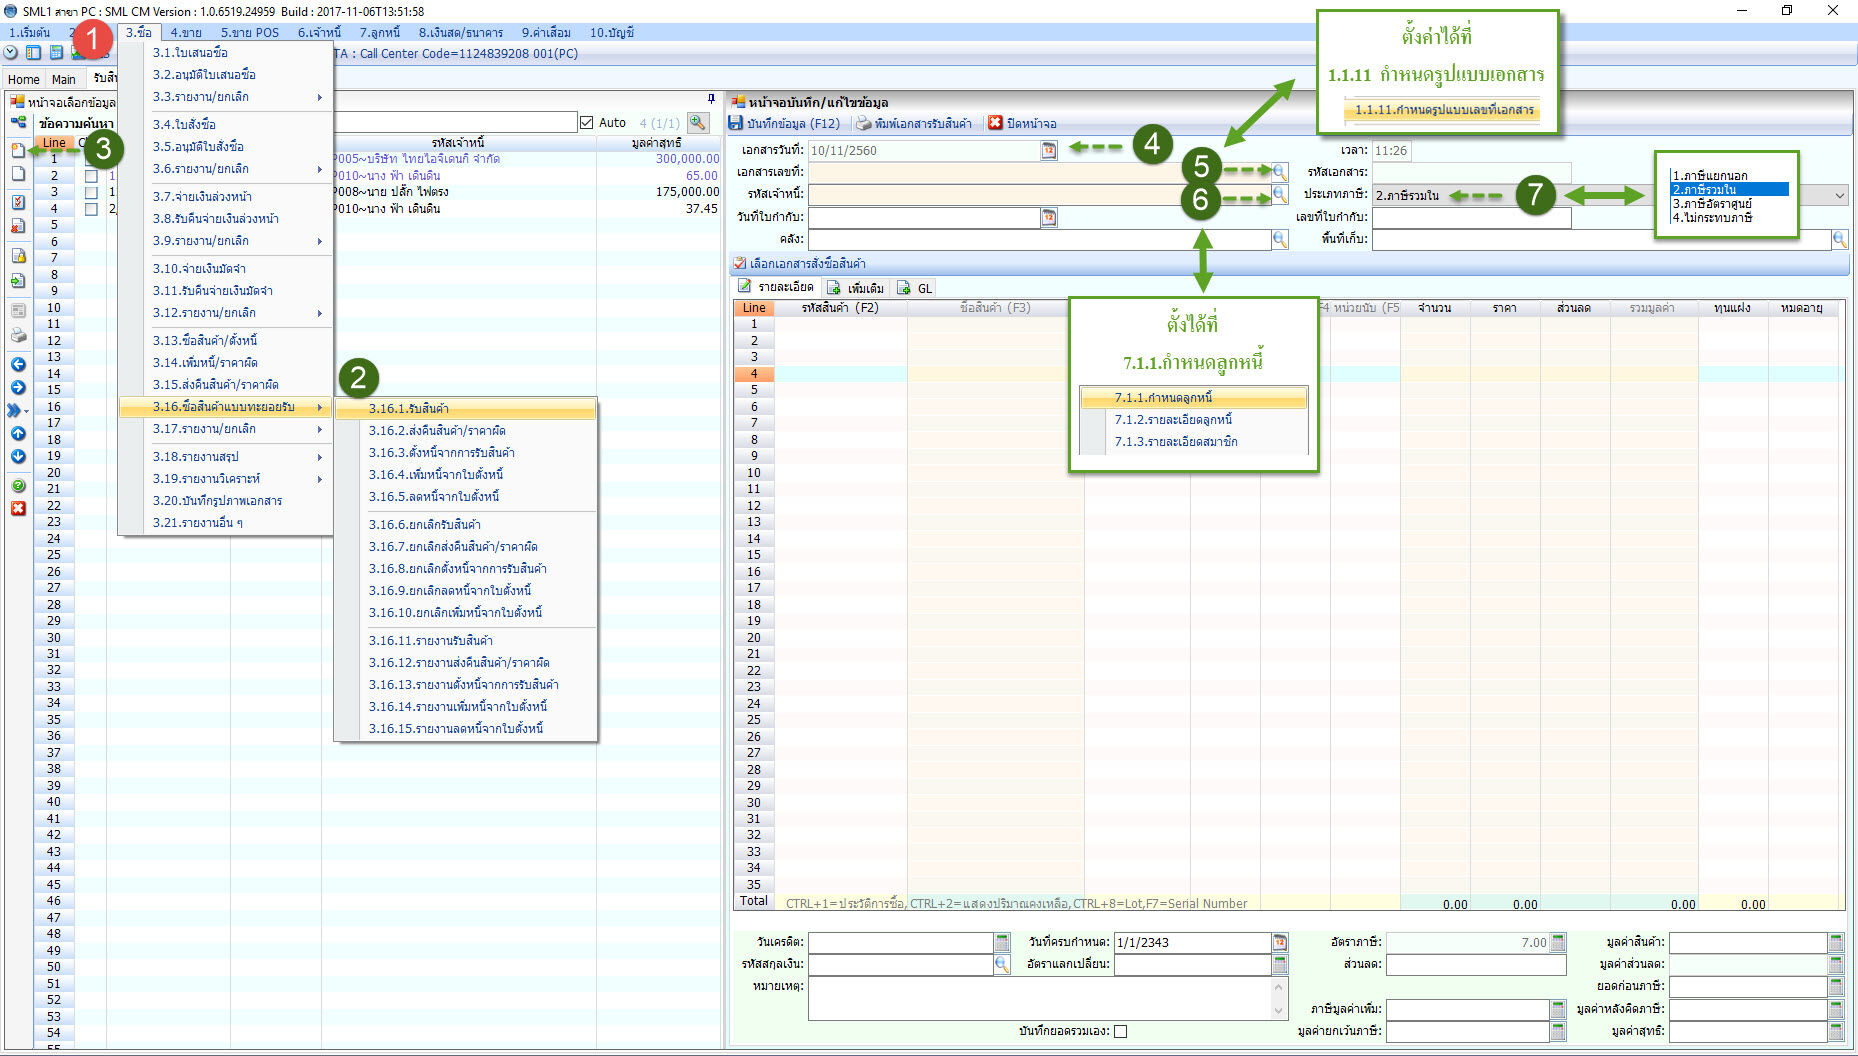This screenshot has width=1858, height=1056.
Task: Click the magnifier search button beside Auto
Action: pos(698,122)
